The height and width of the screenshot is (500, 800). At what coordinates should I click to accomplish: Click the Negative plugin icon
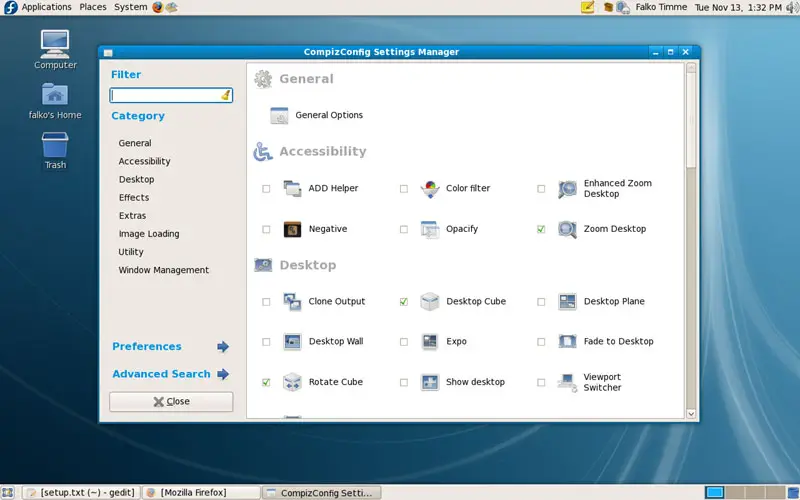point(292,230)
